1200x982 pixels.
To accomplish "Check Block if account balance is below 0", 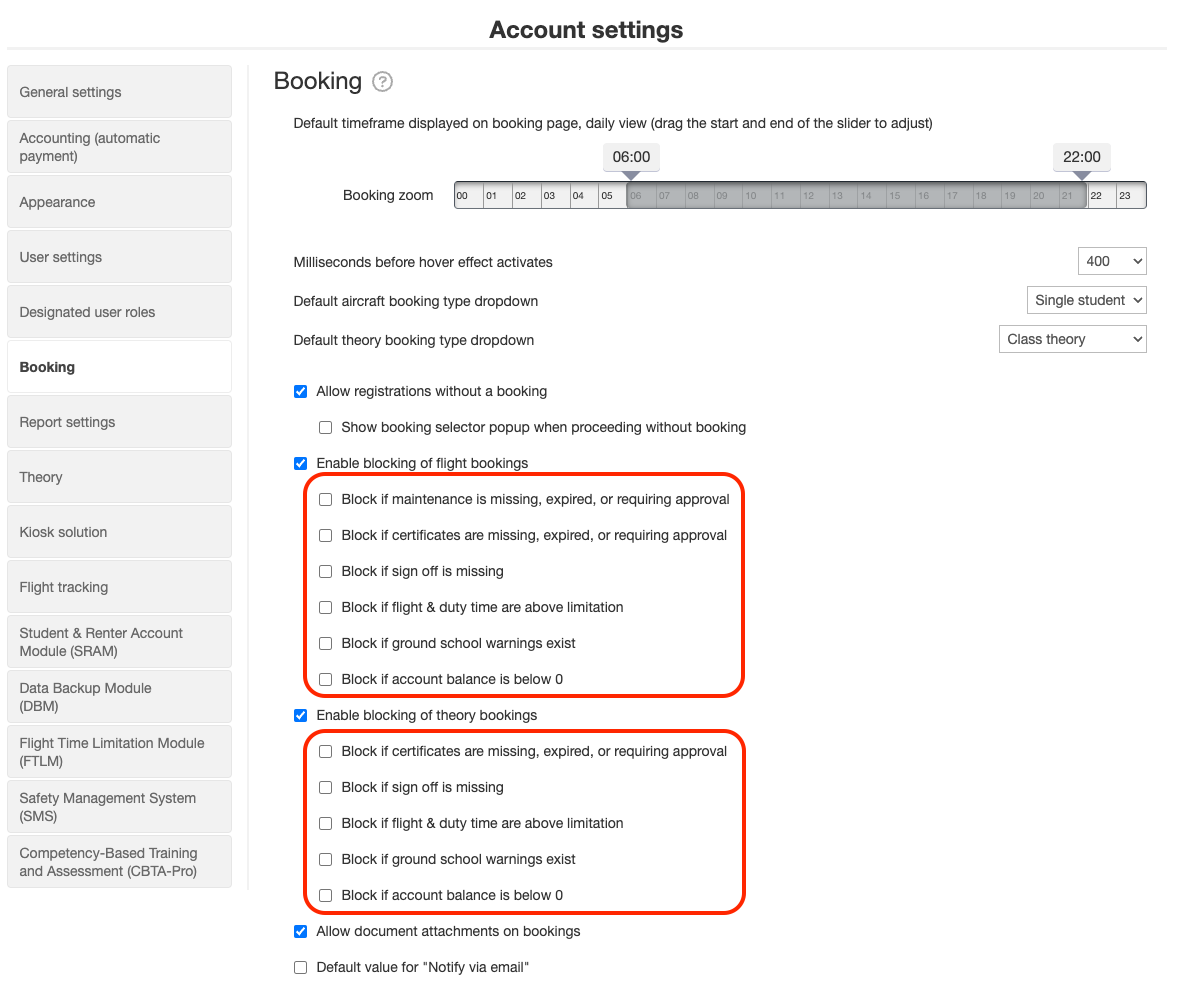I will pyautogui.click(x=325, y=679).
